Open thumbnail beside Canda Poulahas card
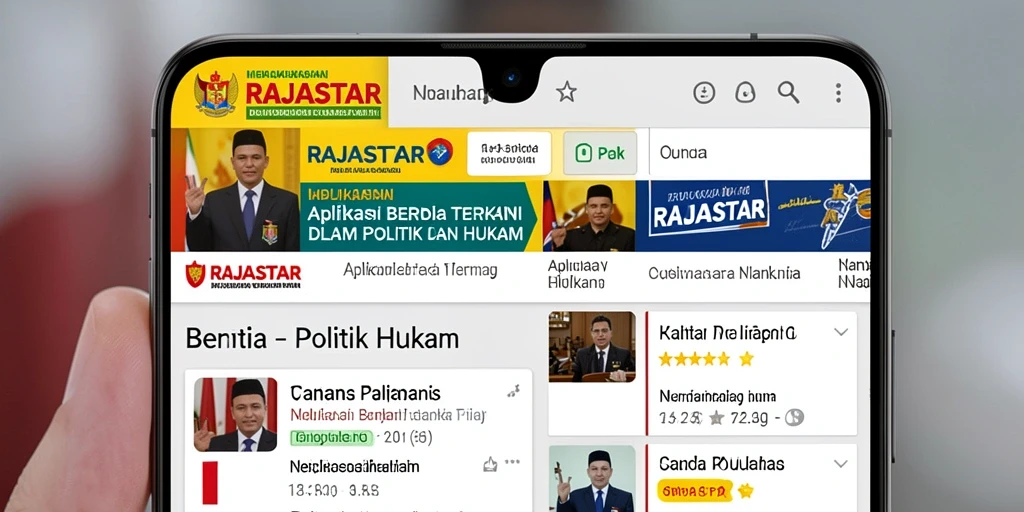This screenshot has height=512, width=1024. [x=592, y=479]
